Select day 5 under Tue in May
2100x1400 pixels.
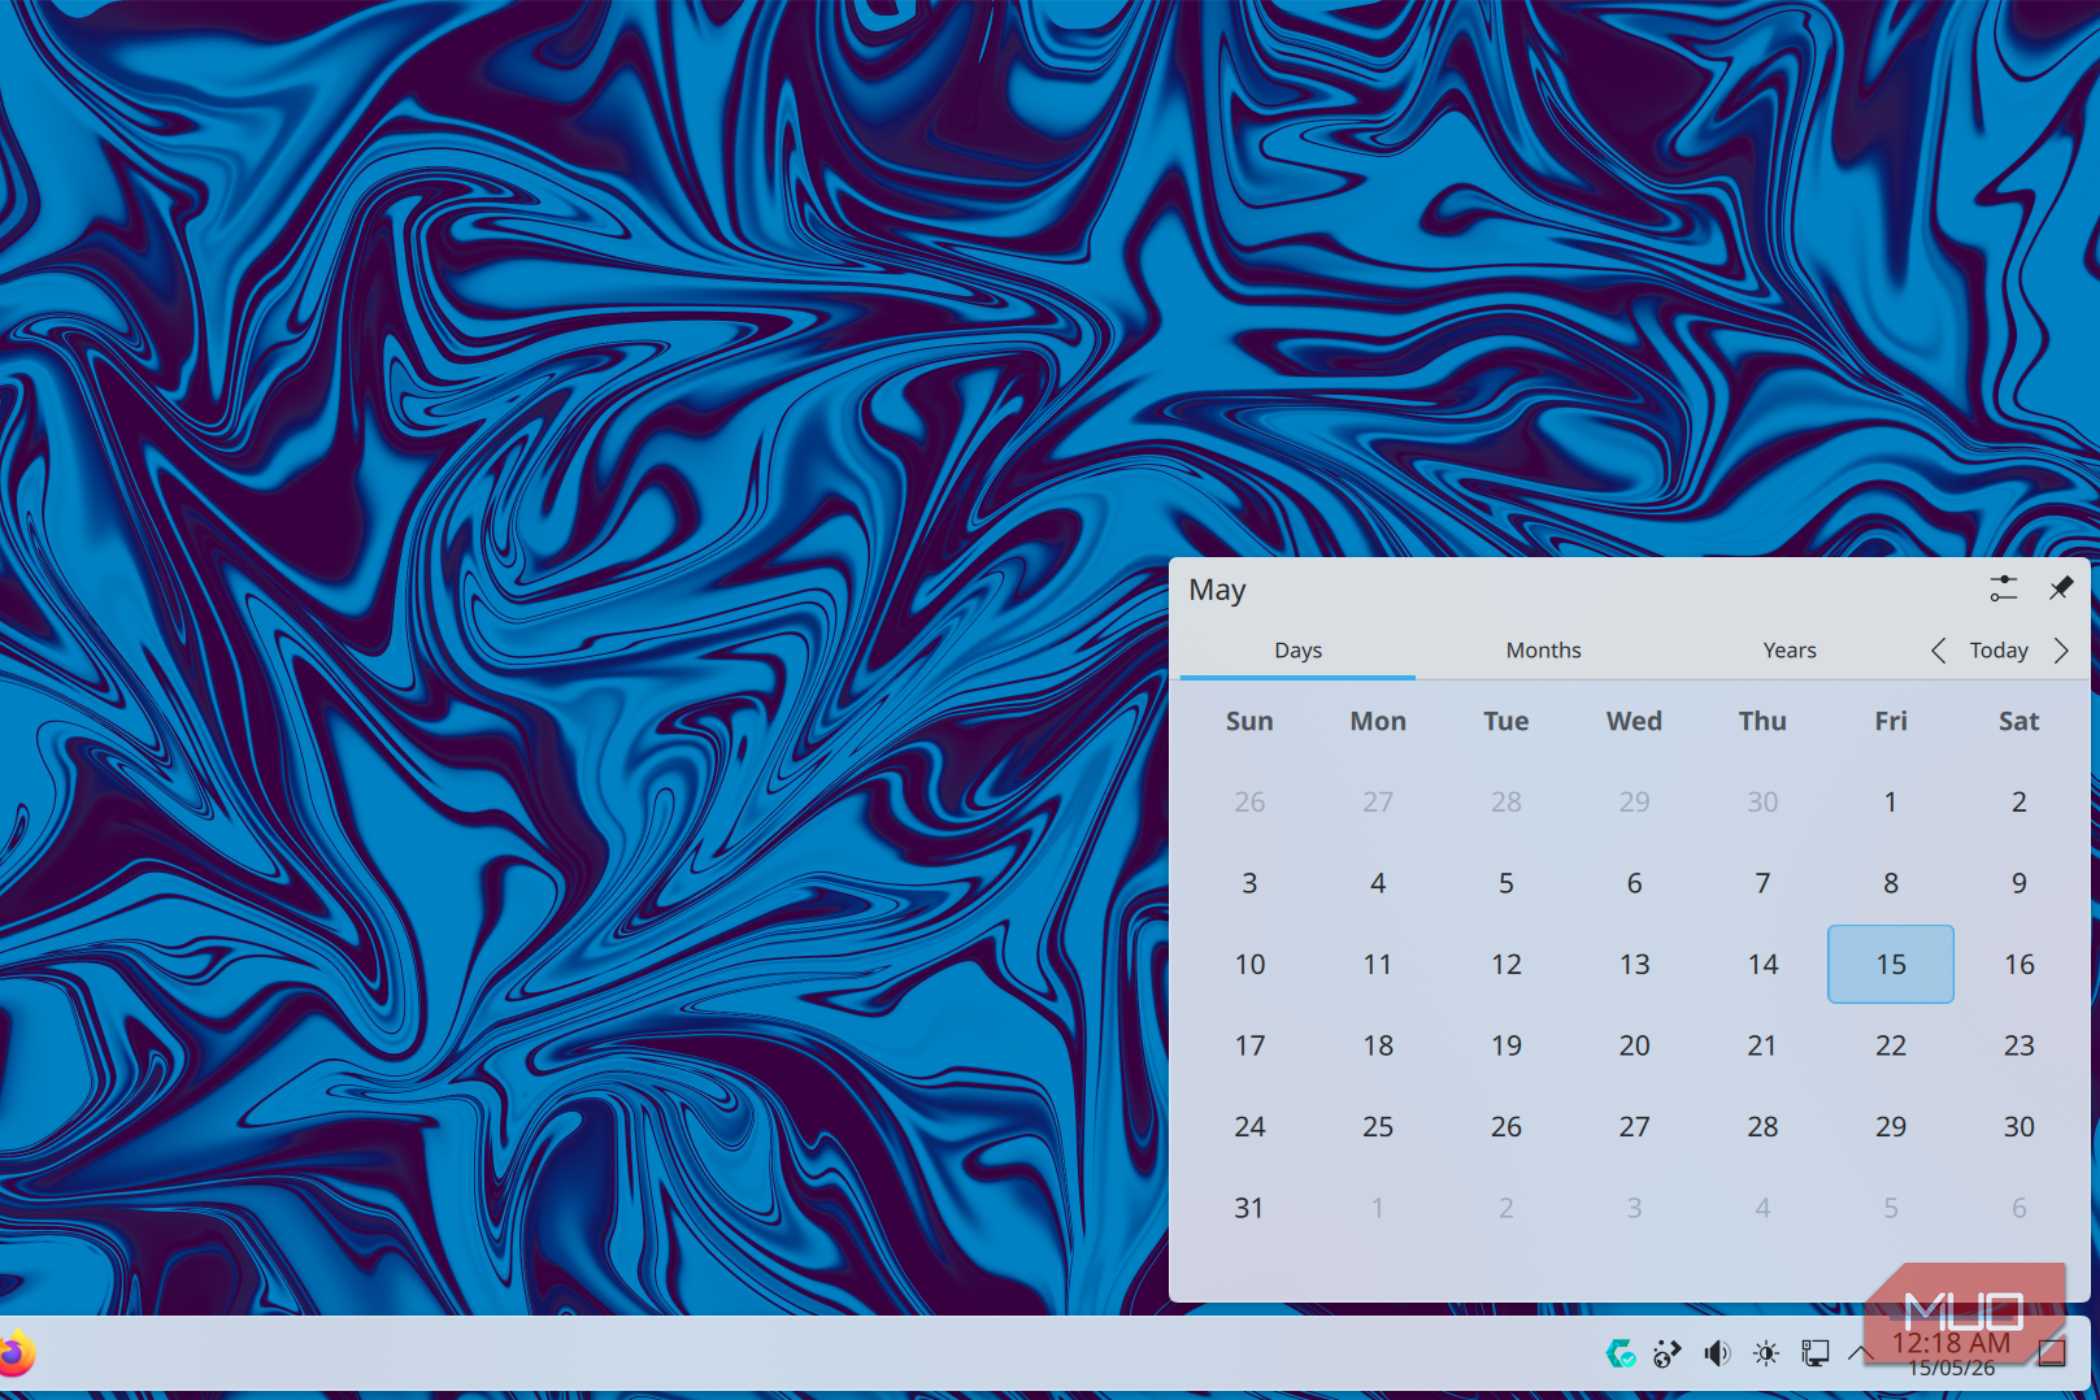pyautogui.click(x=1506, y=883)
